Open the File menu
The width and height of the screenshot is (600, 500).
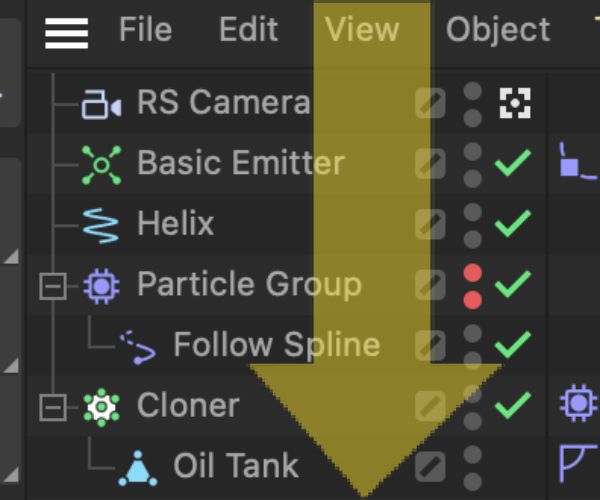(145, 29)
